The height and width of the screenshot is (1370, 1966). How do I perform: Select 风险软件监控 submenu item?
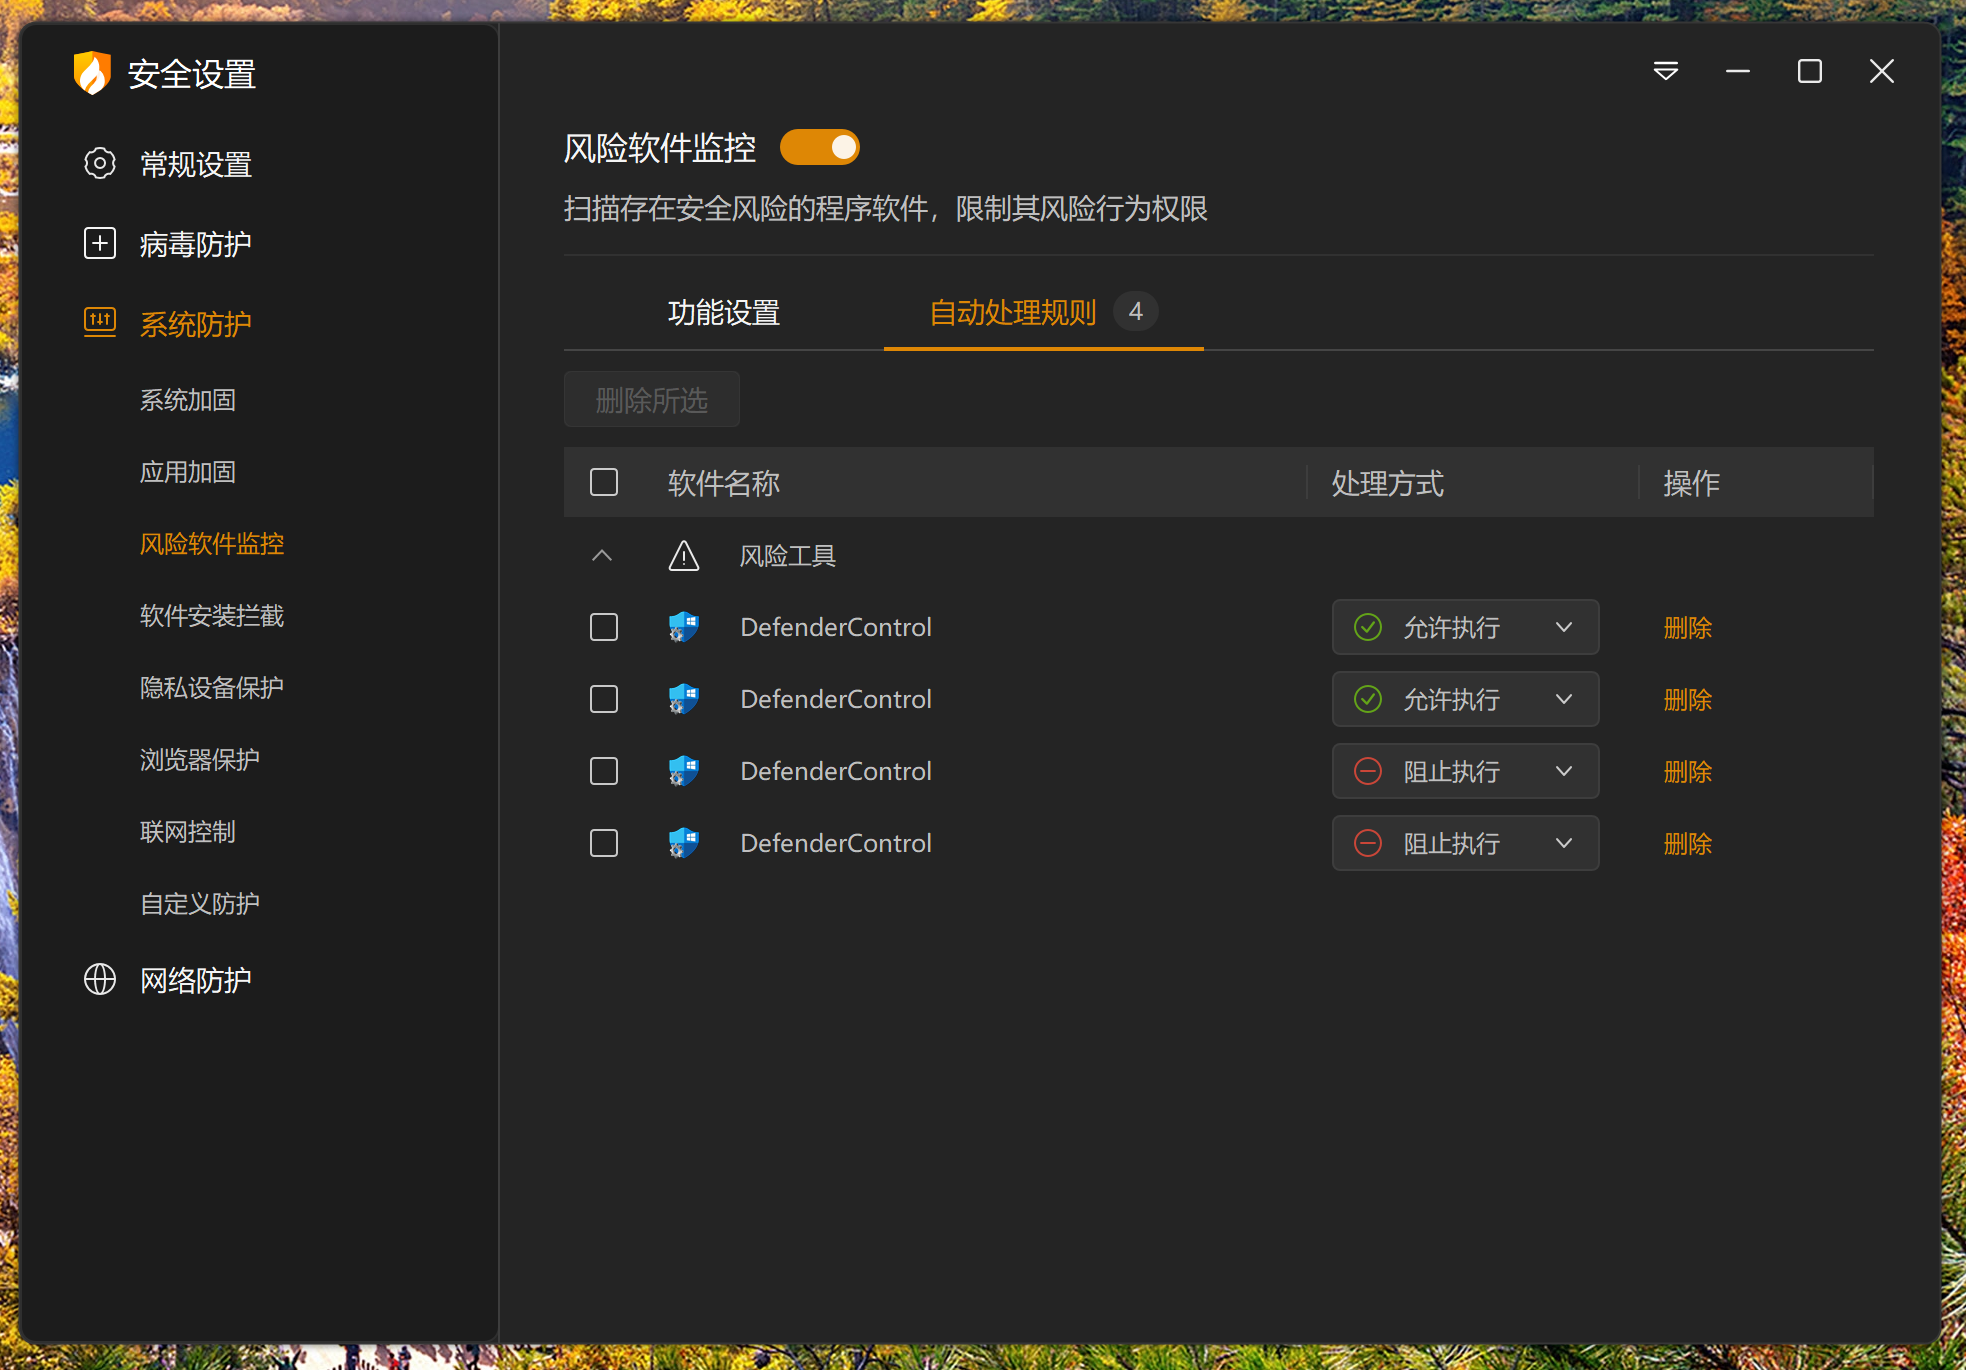(212, 544)
